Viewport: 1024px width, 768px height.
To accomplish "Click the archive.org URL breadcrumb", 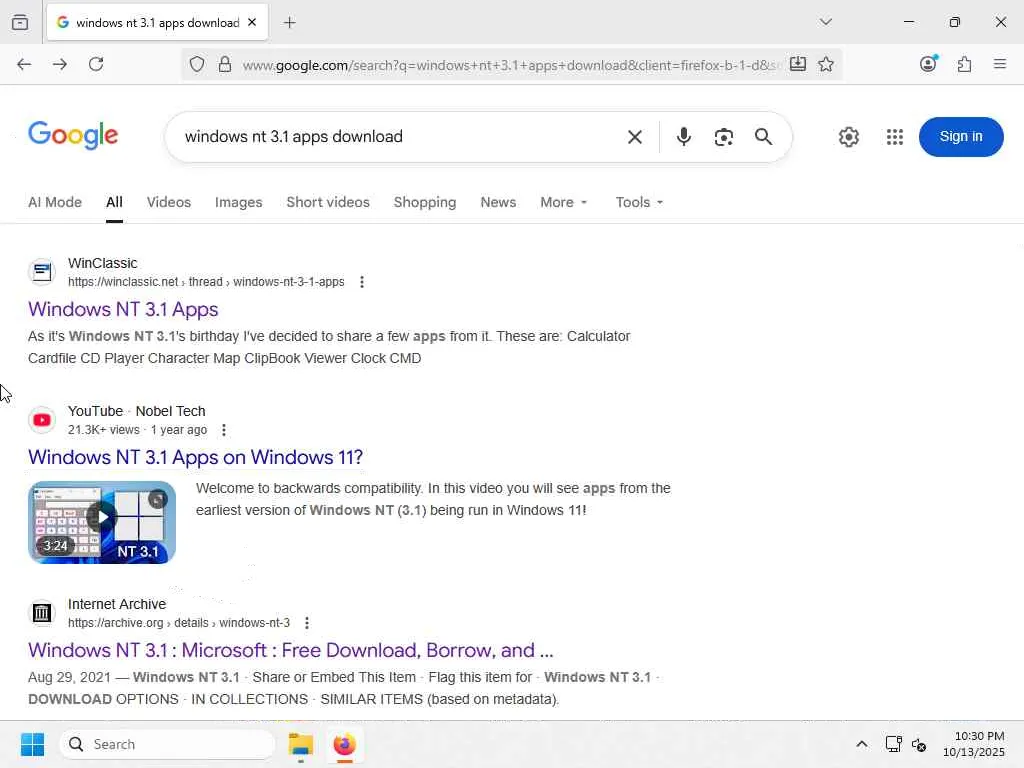I will tap(178, 622).
